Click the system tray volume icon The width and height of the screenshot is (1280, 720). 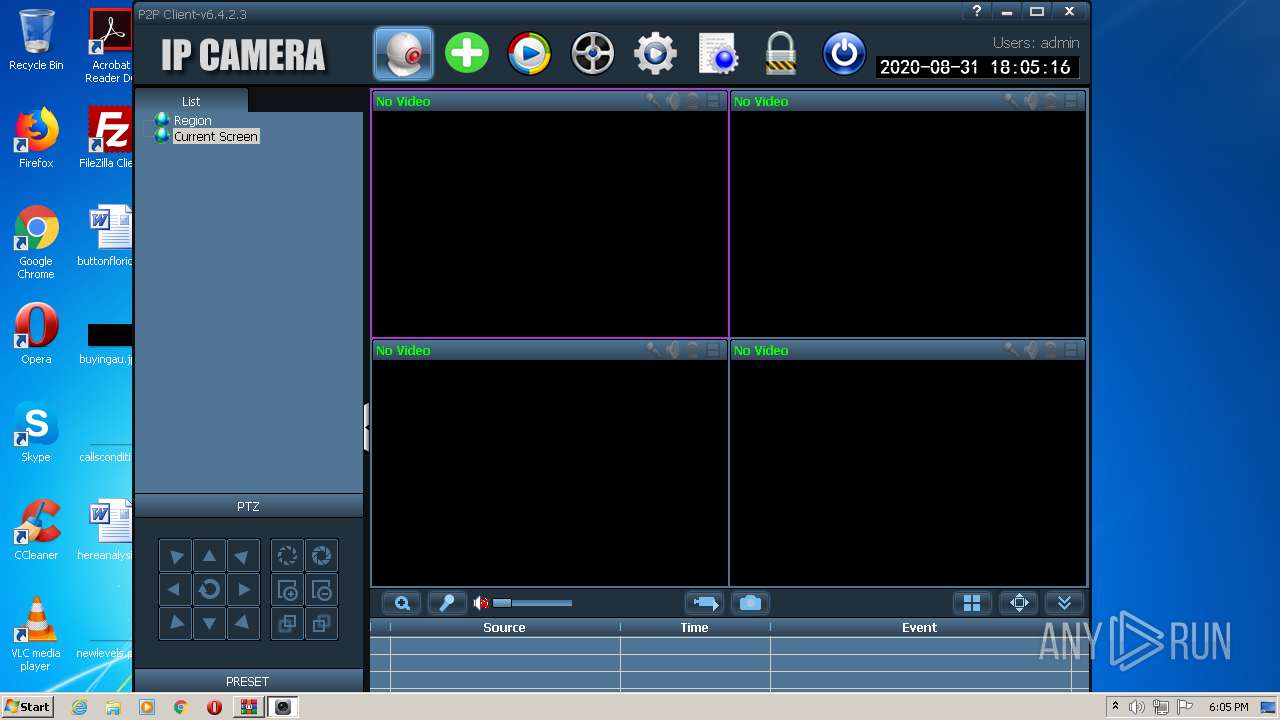coord(1137,707)
